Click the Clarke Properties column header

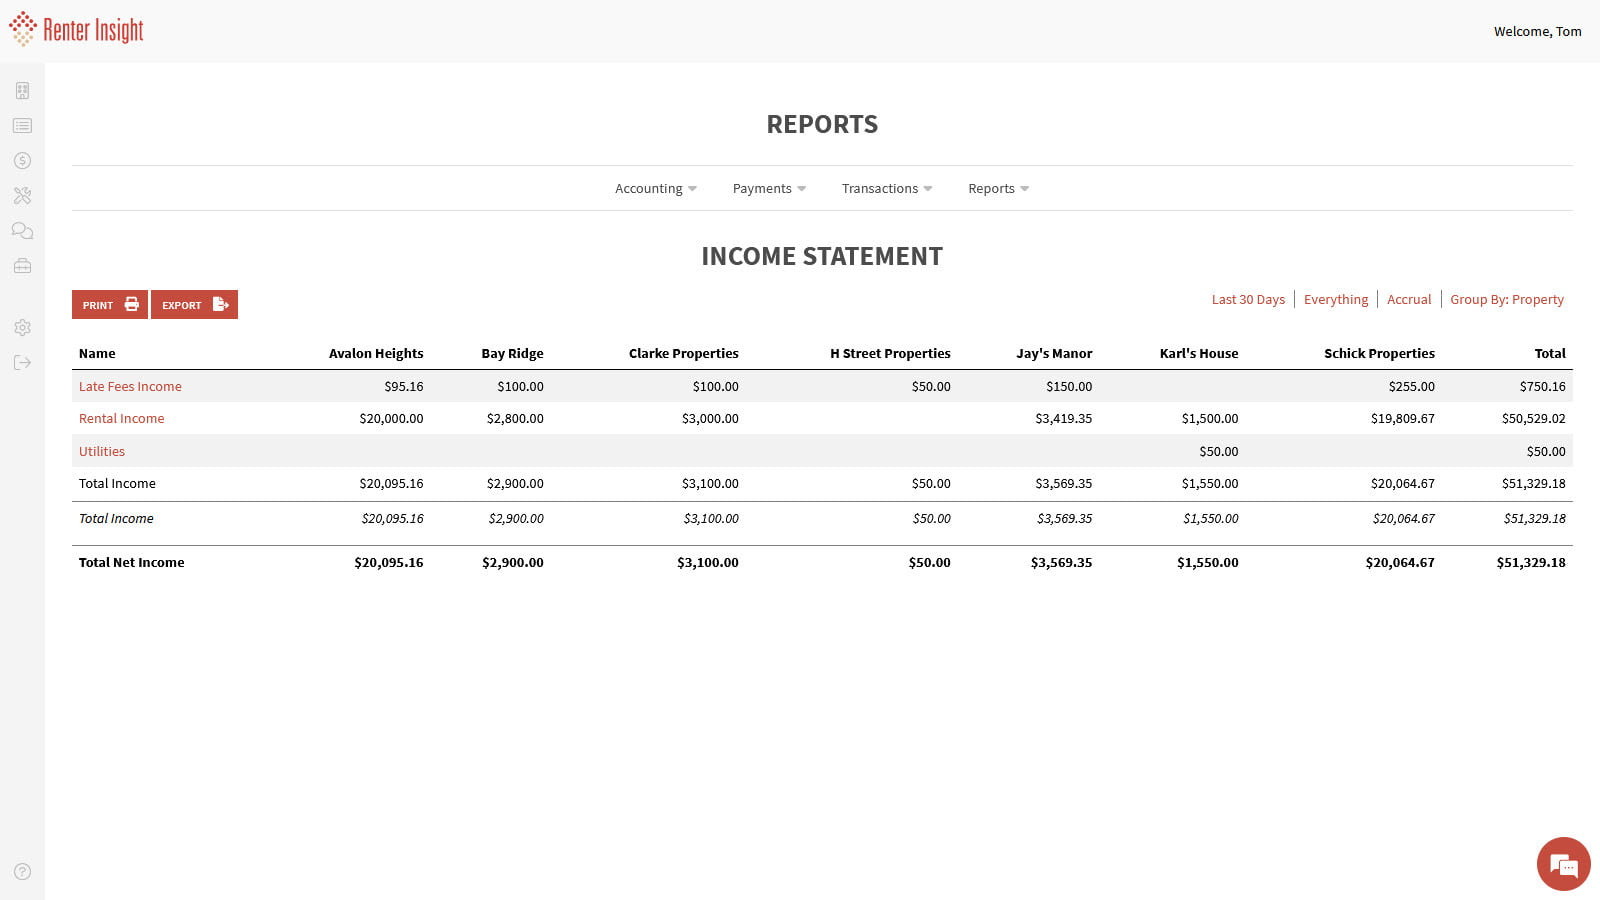point(684,354)
